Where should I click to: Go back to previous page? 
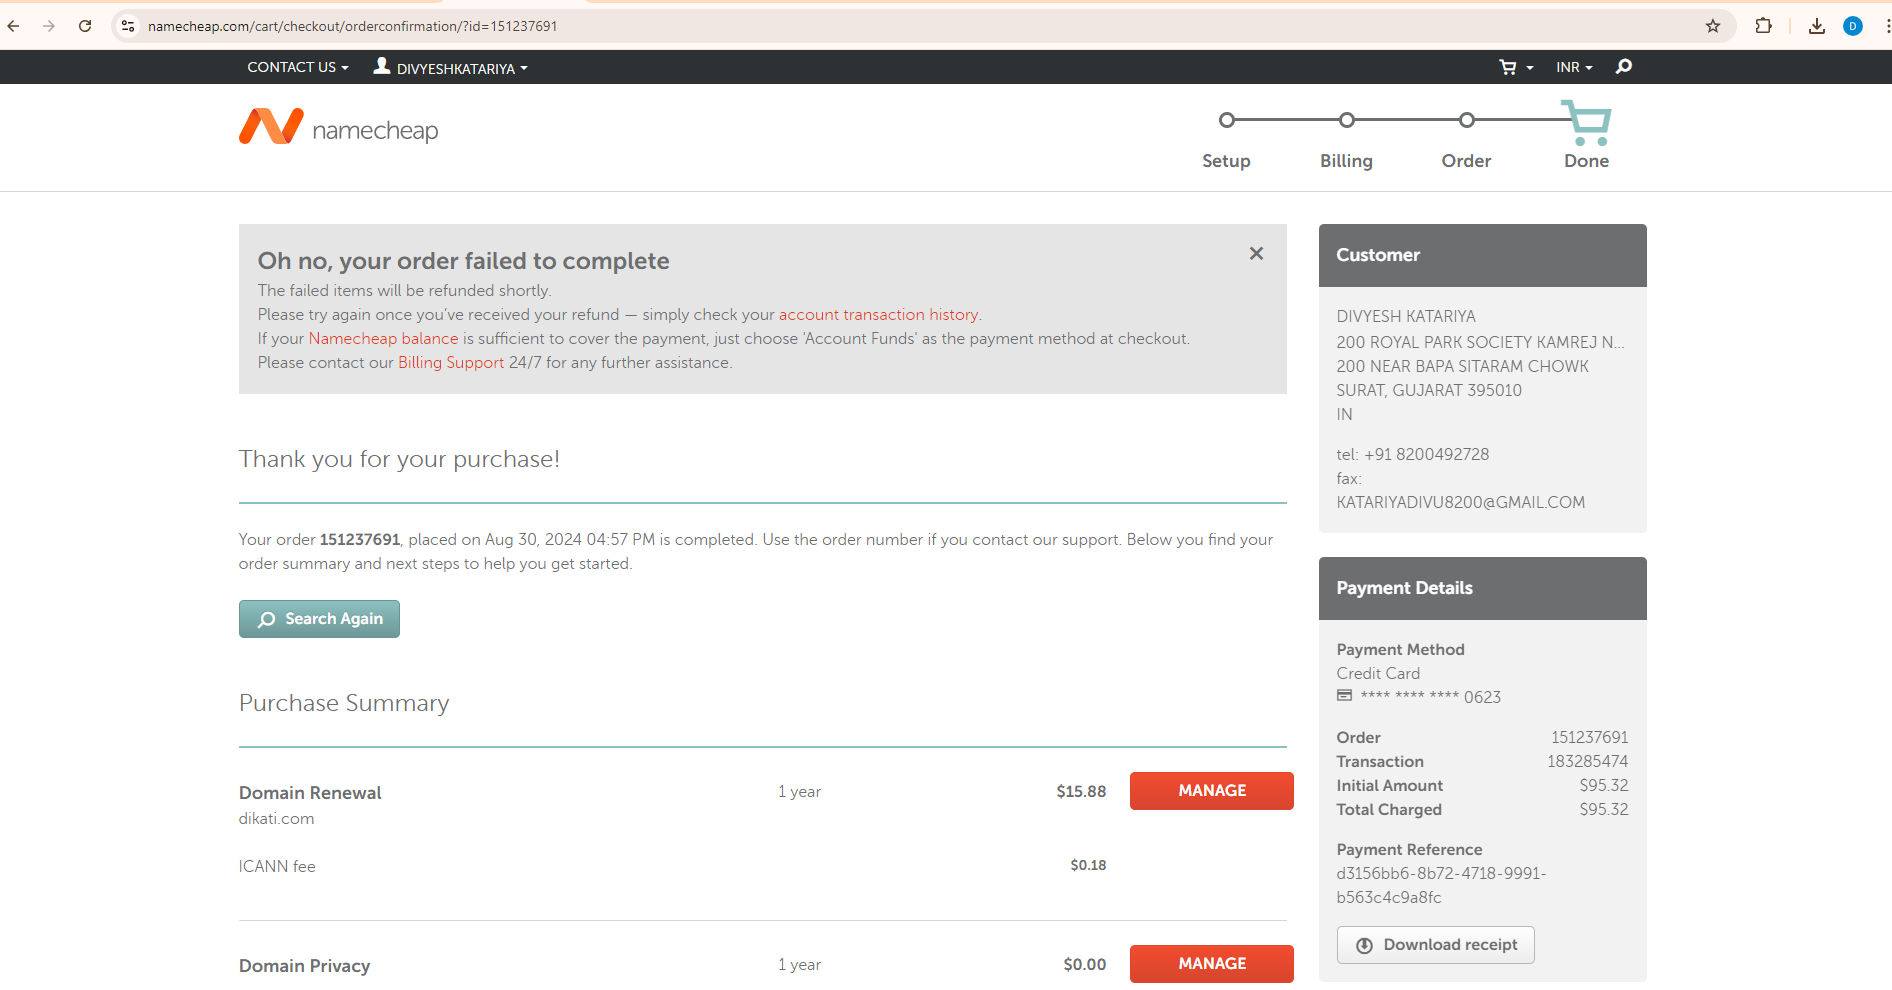[x=14, y=26]
